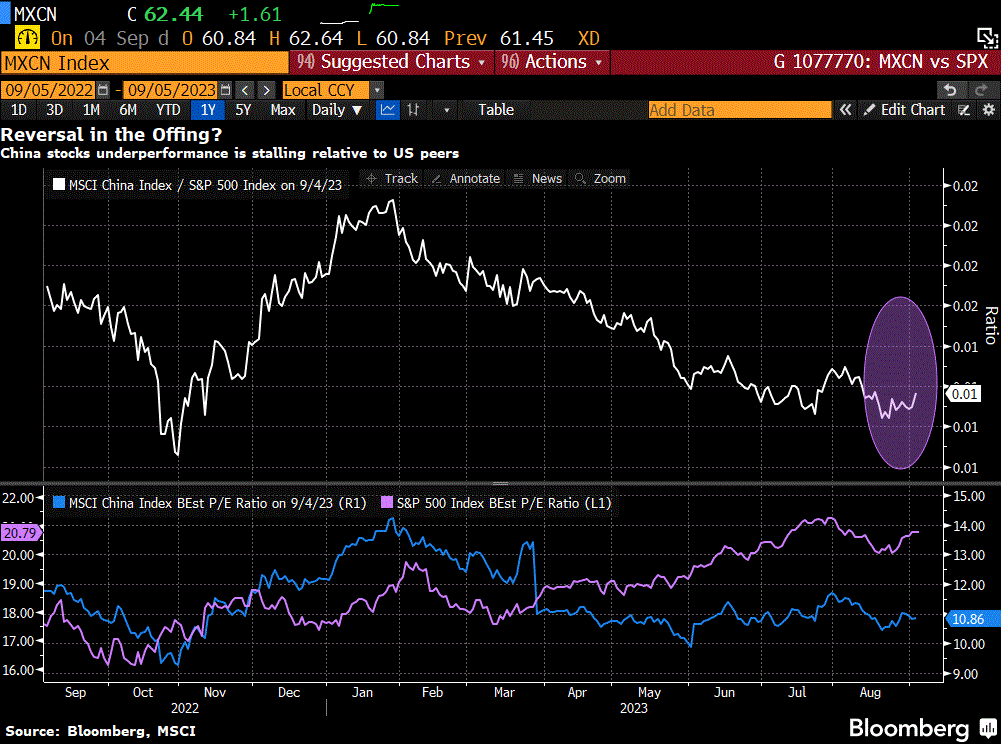This screenshot has height=744, width=1001.
Task: Select the 1M time range
Action: (91, 110)
